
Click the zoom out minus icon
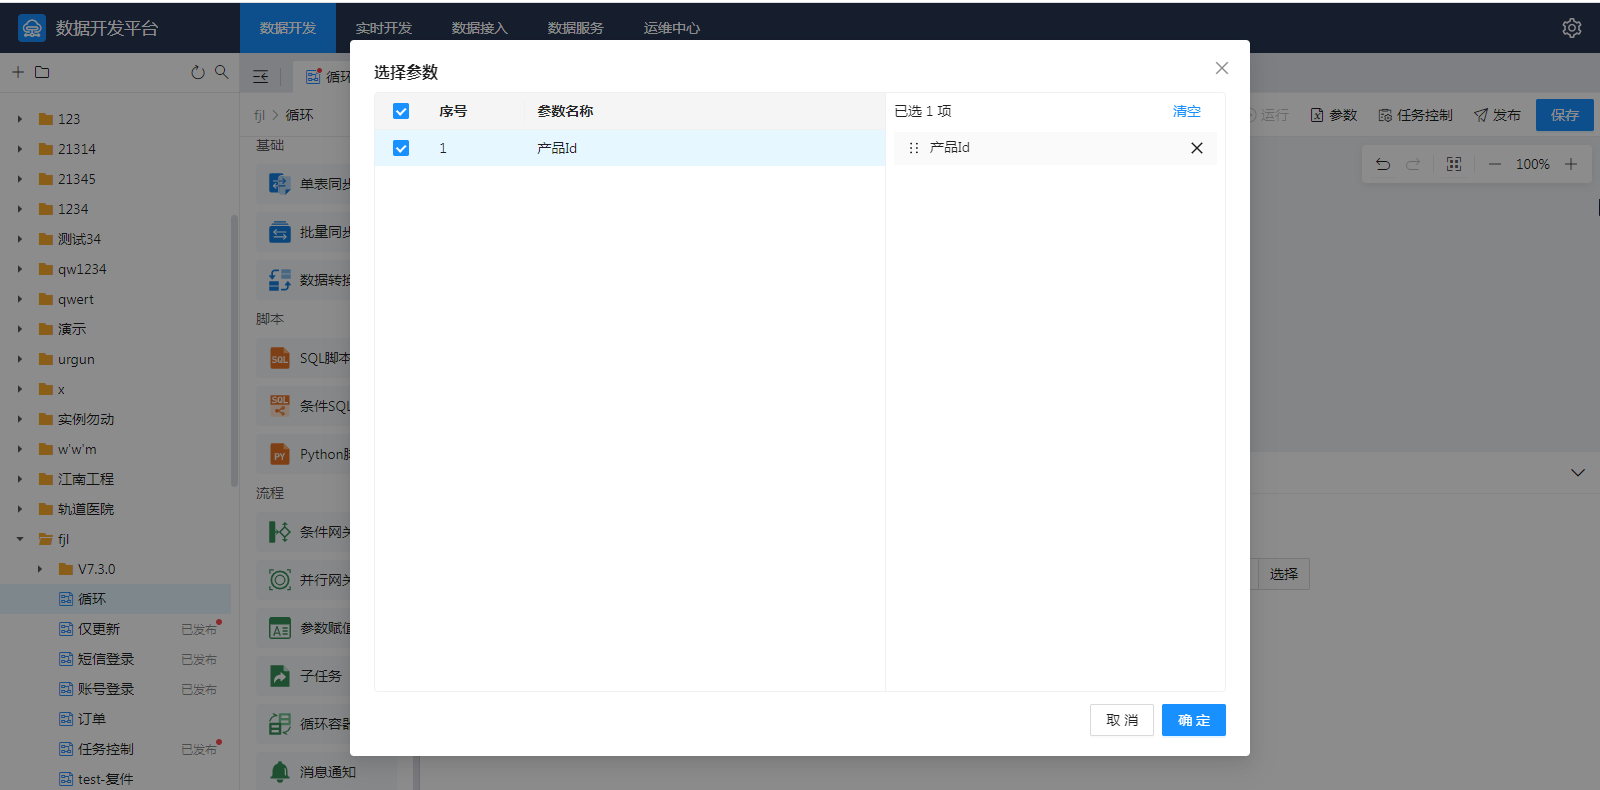(x=1495, y=164)
